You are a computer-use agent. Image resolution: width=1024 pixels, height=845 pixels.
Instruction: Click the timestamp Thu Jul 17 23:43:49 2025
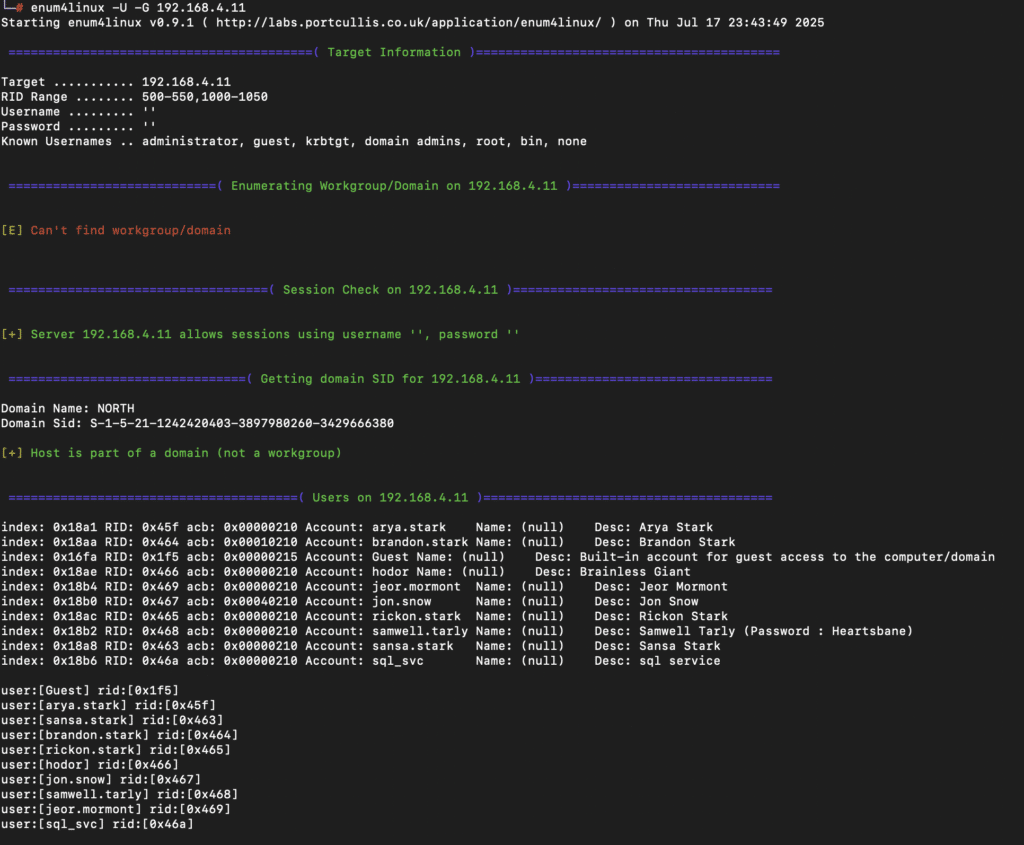coord(735,23)
